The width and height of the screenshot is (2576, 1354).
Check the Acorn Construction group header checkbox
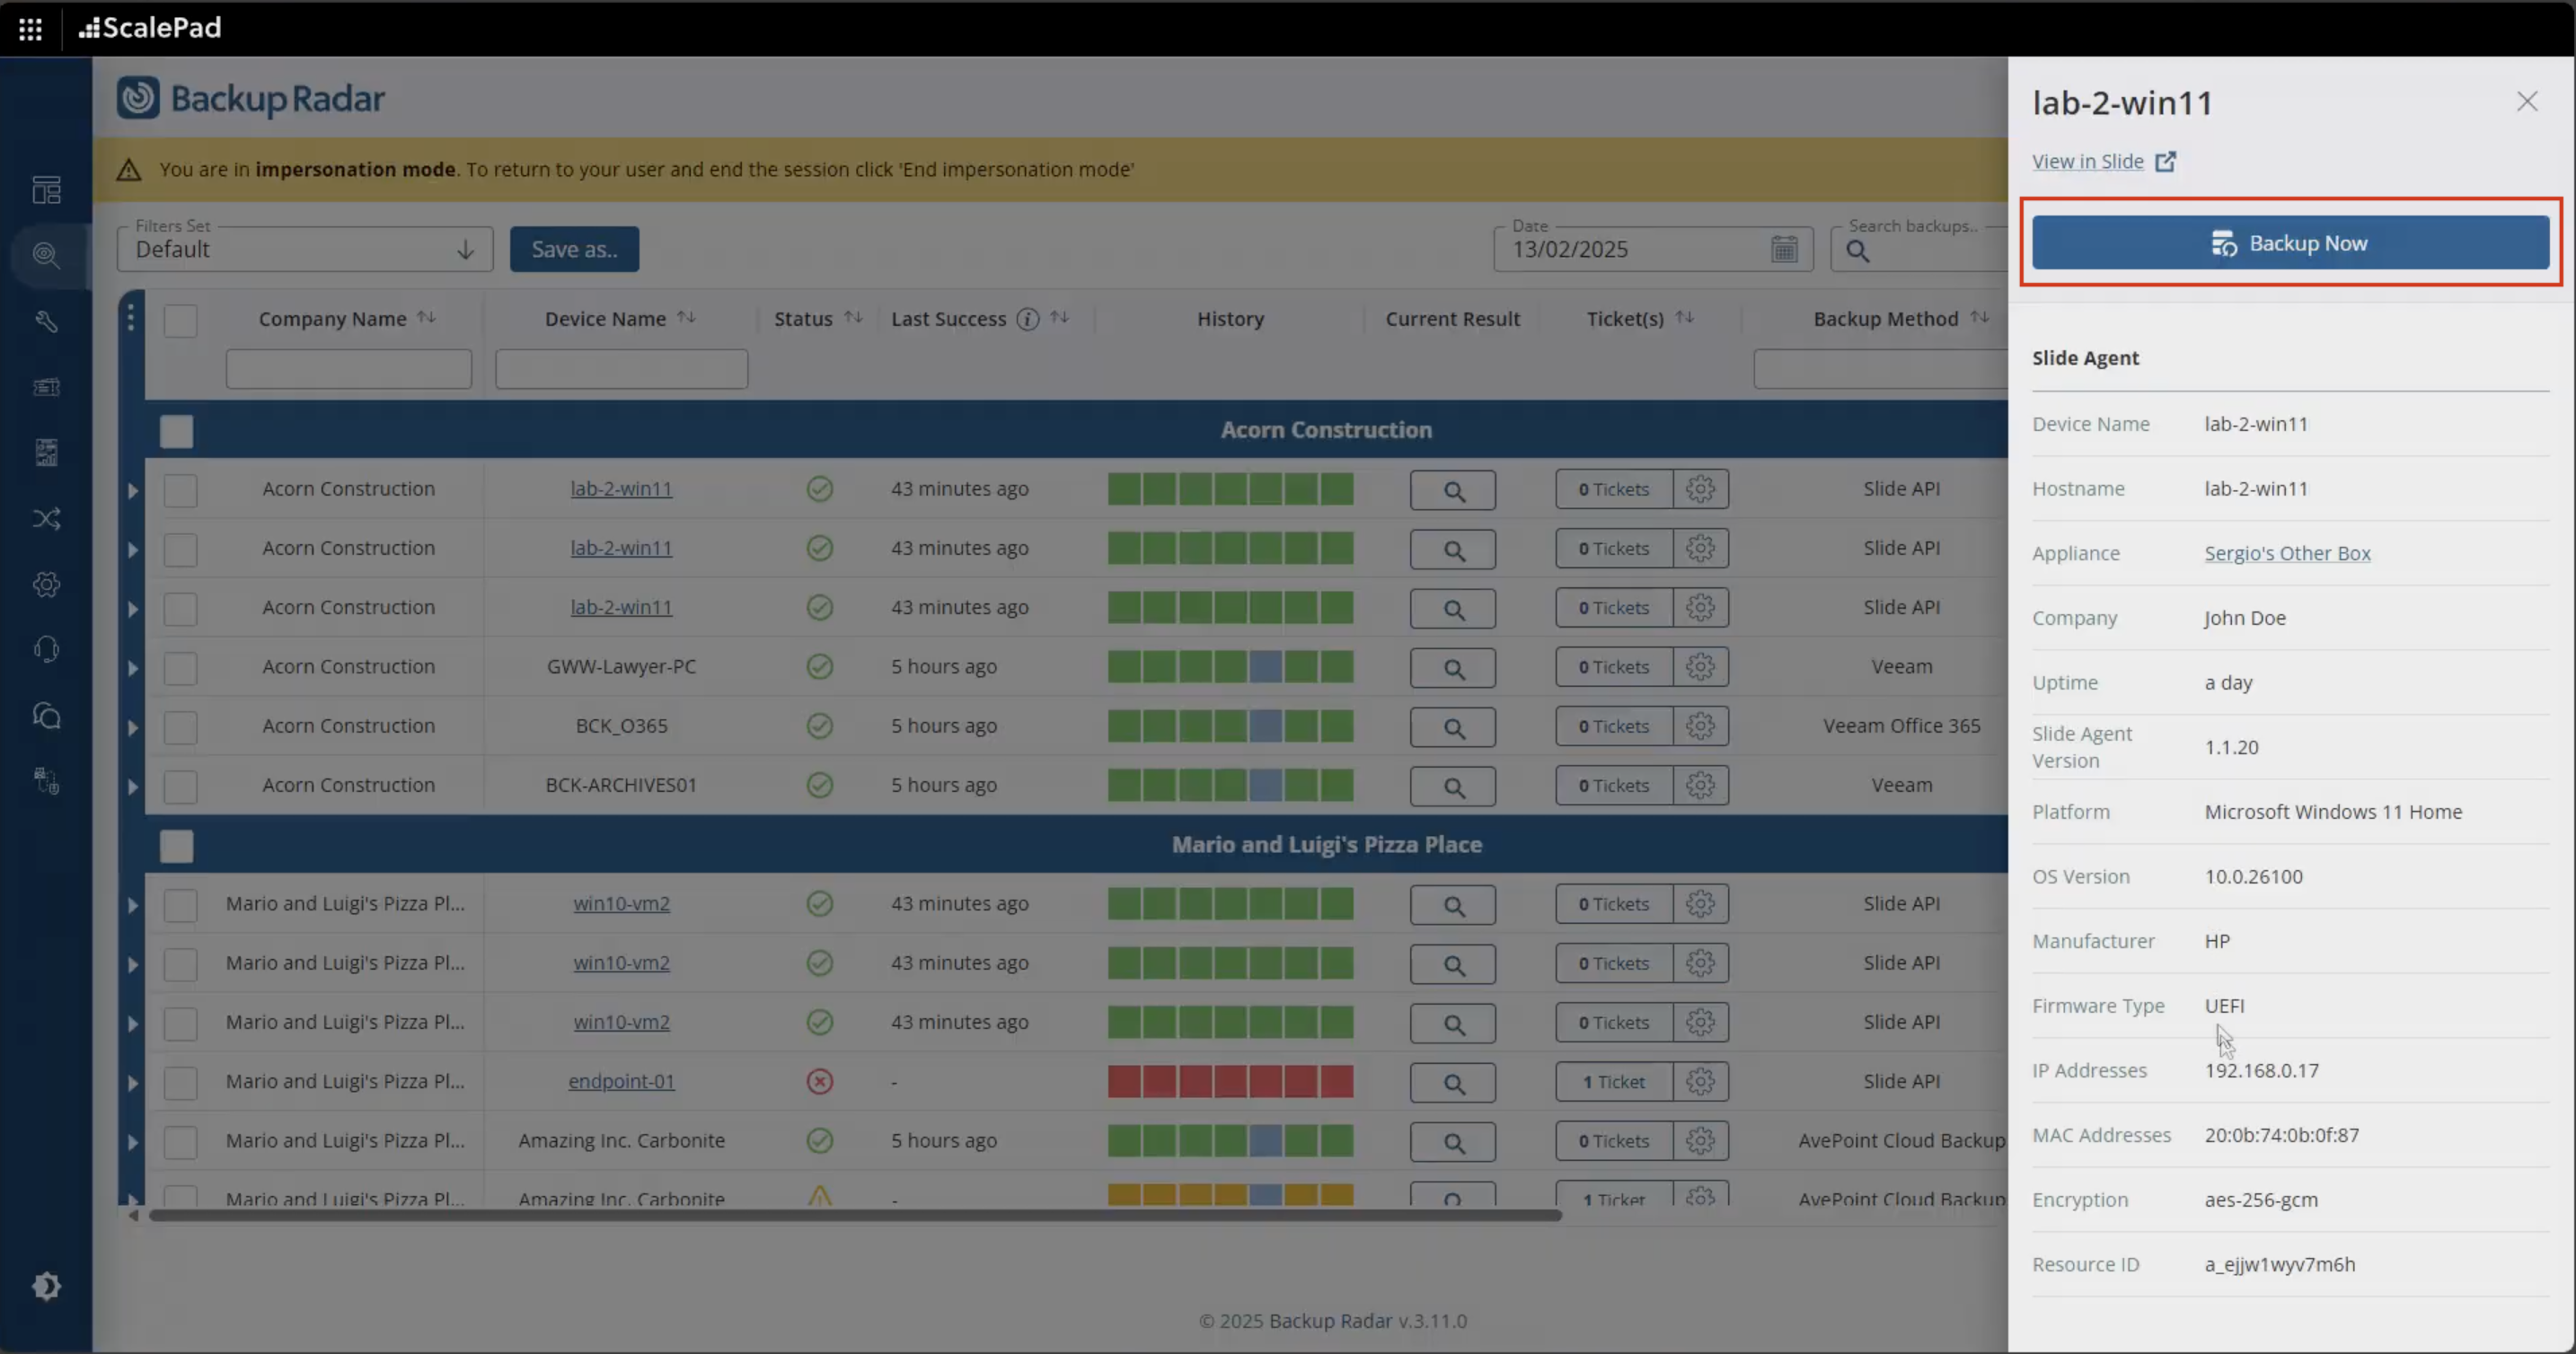(x=177, y=431)
